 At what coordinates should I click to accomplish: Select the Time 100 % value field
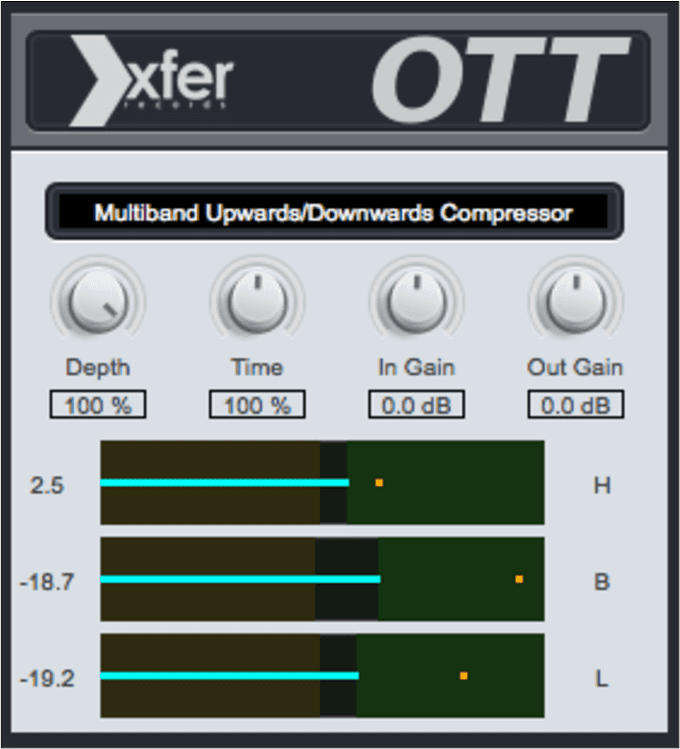[x=257, y=405]
